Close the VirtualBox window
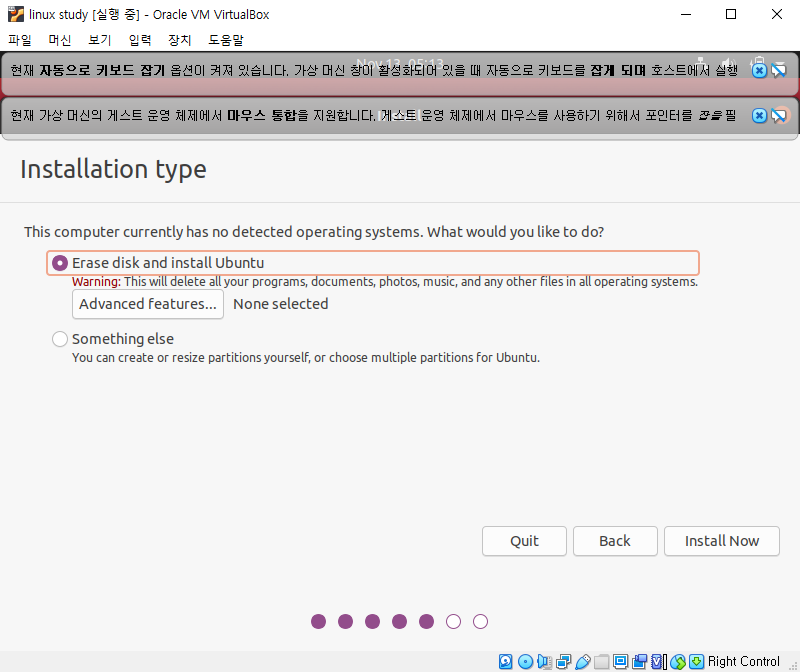 click(777, 14)
